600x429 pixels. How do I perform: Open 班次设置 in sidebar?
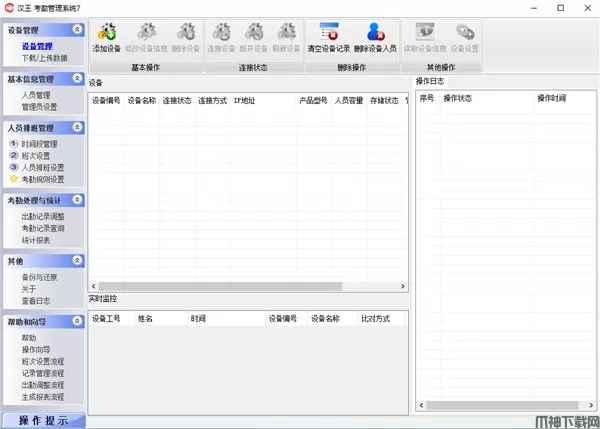(x=36, y=156)
